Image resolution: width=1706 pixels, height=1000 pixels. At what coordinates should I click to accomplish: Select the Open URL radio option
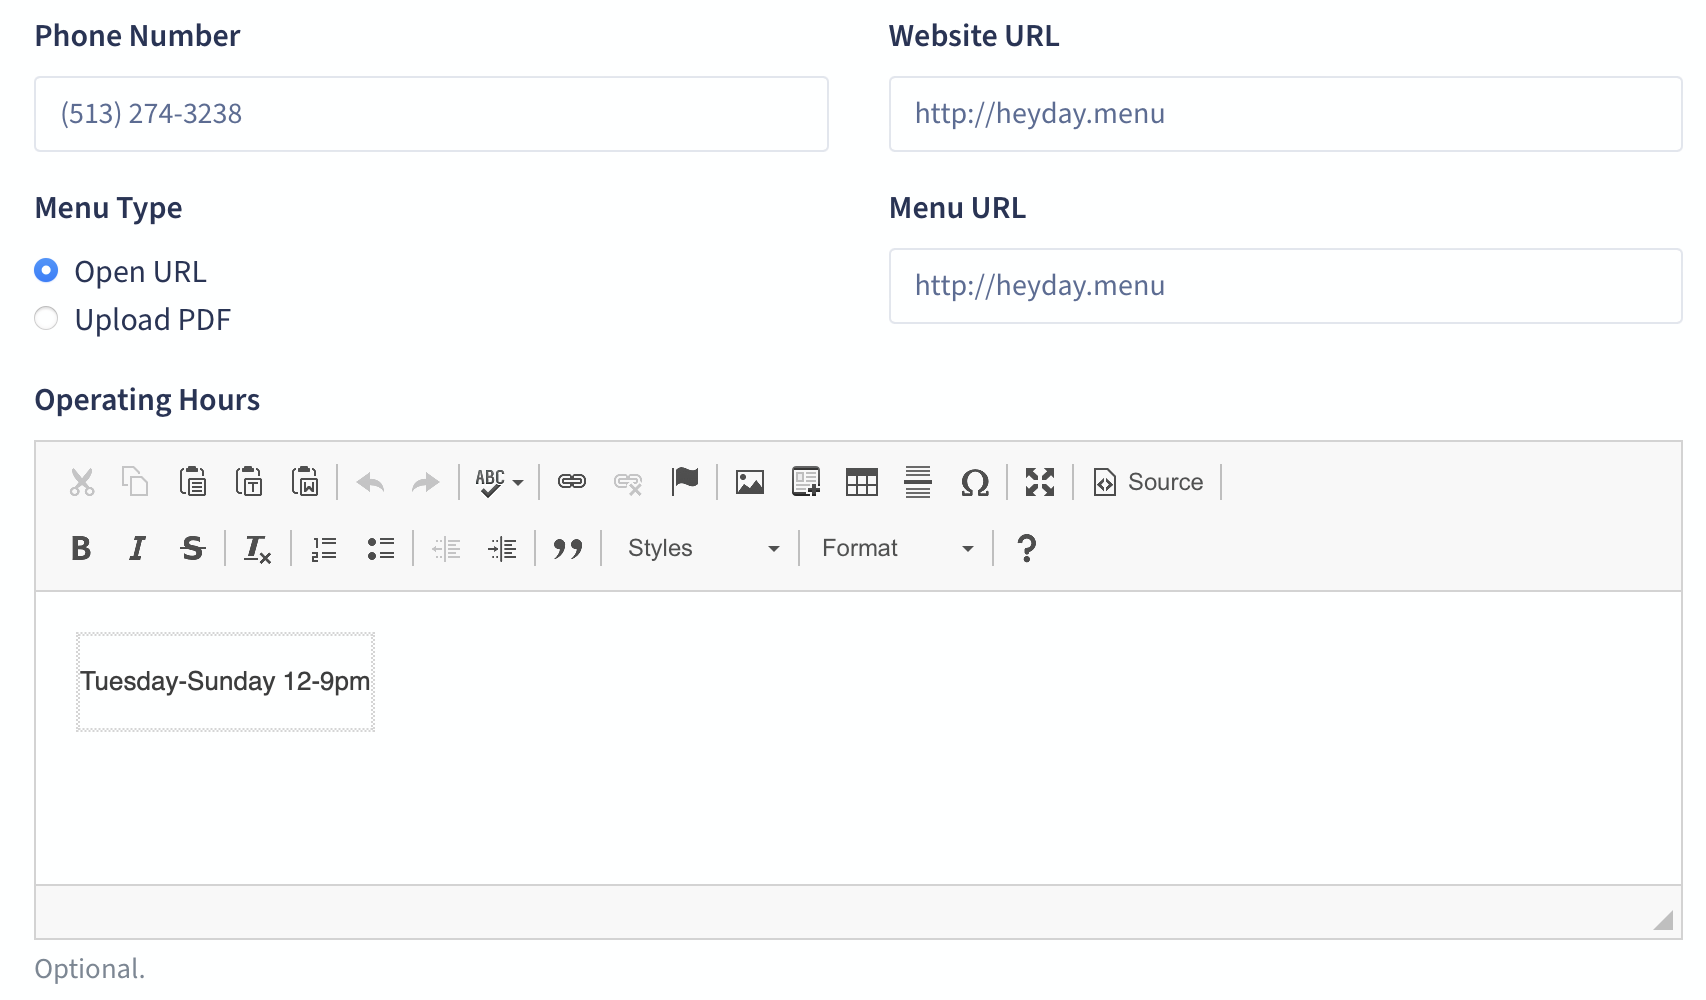(46, 271)
